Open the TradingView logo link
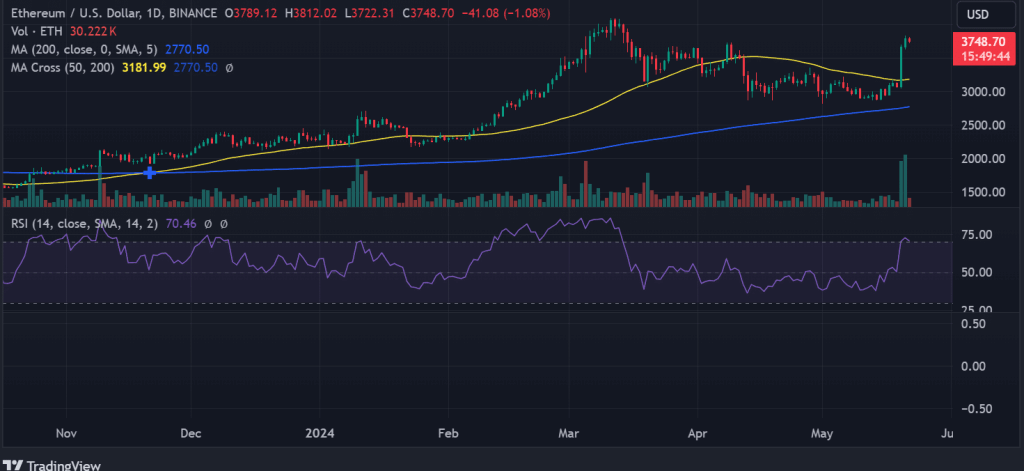The width and height of the screenshot is (1024, 471). coord(52,464)
